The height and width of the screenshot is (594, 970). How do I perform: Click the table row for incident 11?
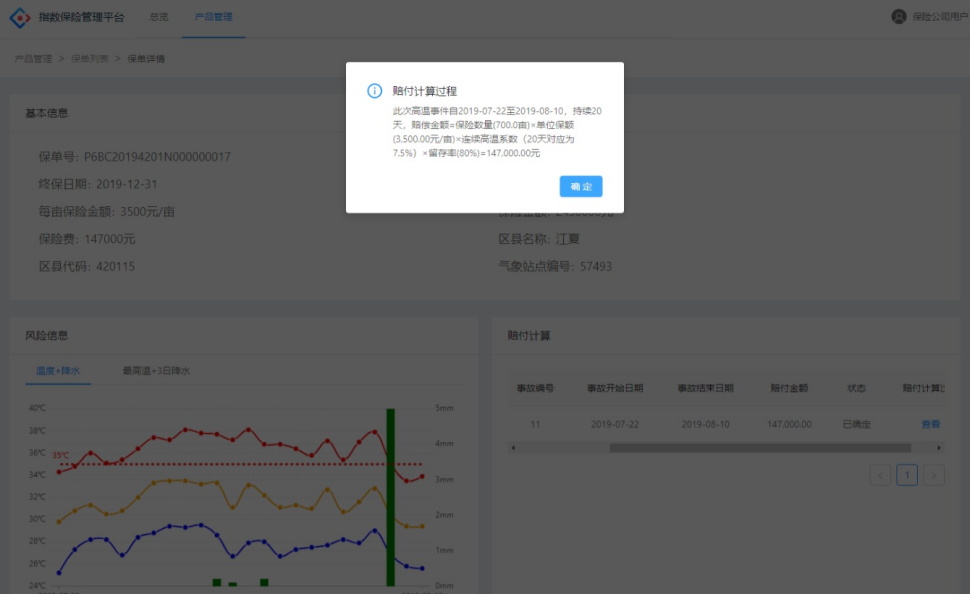[x=700, y=423]
